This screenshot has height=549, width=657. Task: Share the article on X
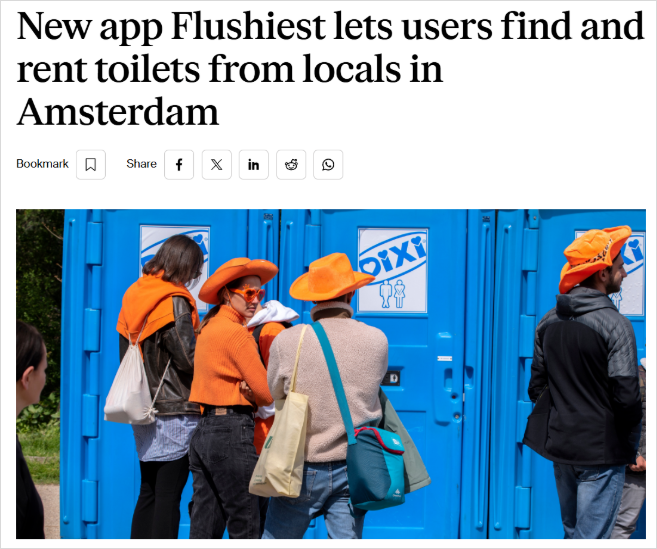tap(216, 164)
